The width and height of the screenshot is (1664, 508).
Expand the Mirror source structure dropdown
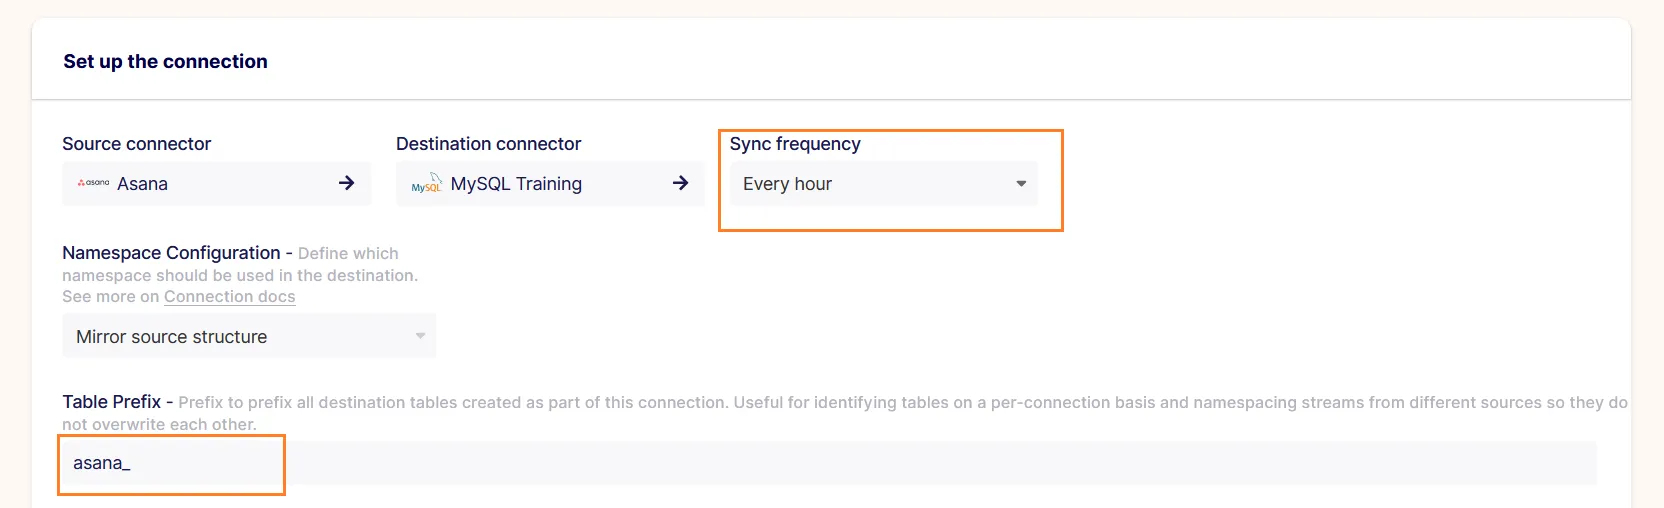(x=249, y=336)
